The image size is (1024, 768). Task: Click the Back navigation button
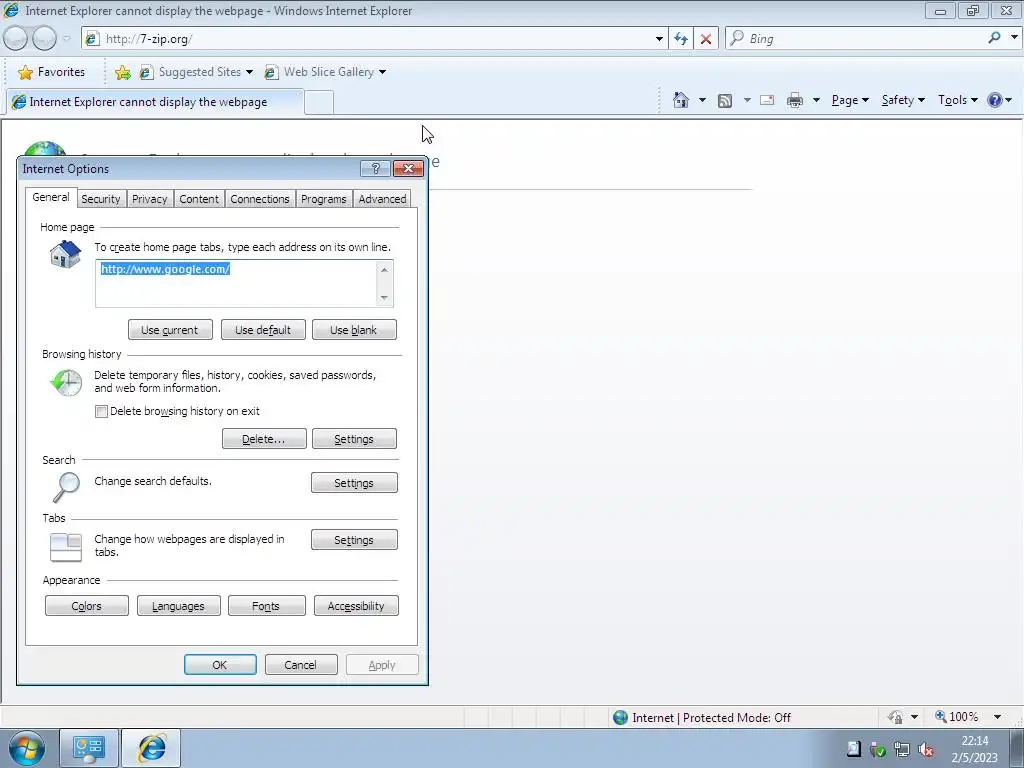16,39
